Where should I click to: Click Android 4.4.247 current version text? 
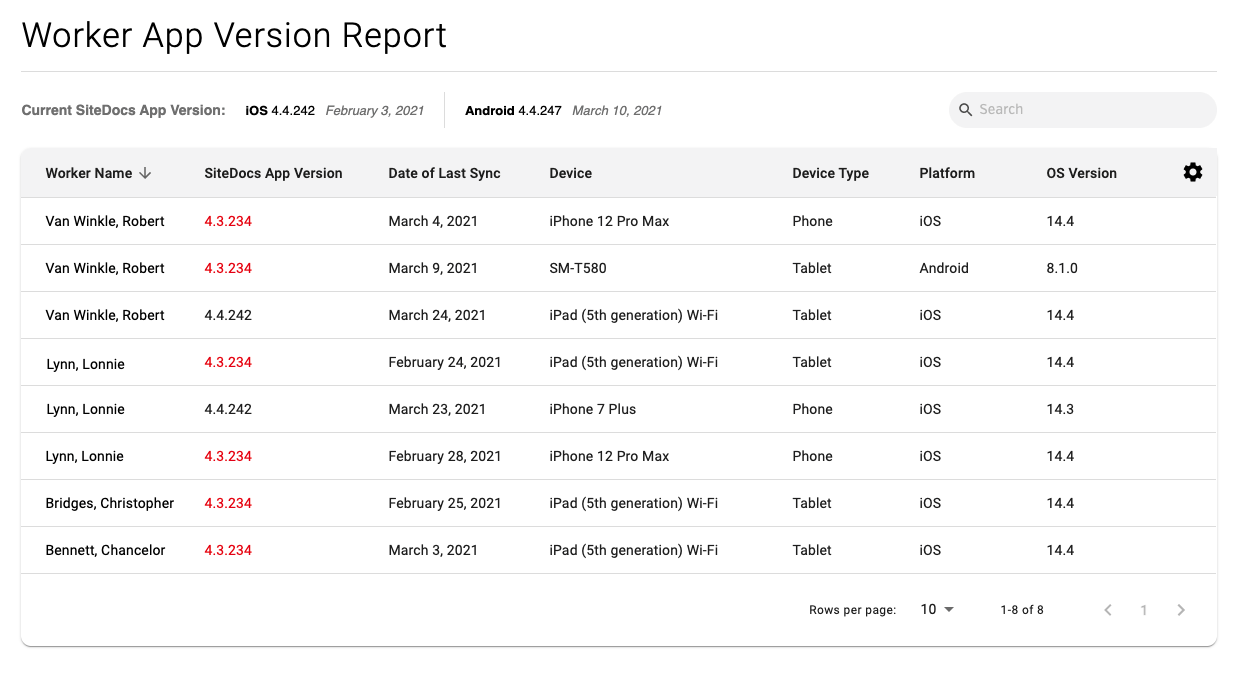[513, 111]
